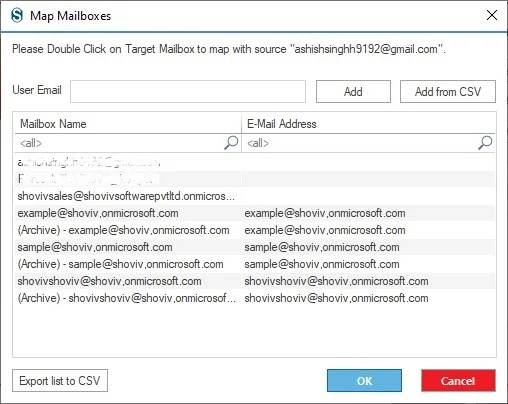Click the E-Mail Address filter search icon
The height and width of the screenshot is (404, 508).
(x=485, y=143)
